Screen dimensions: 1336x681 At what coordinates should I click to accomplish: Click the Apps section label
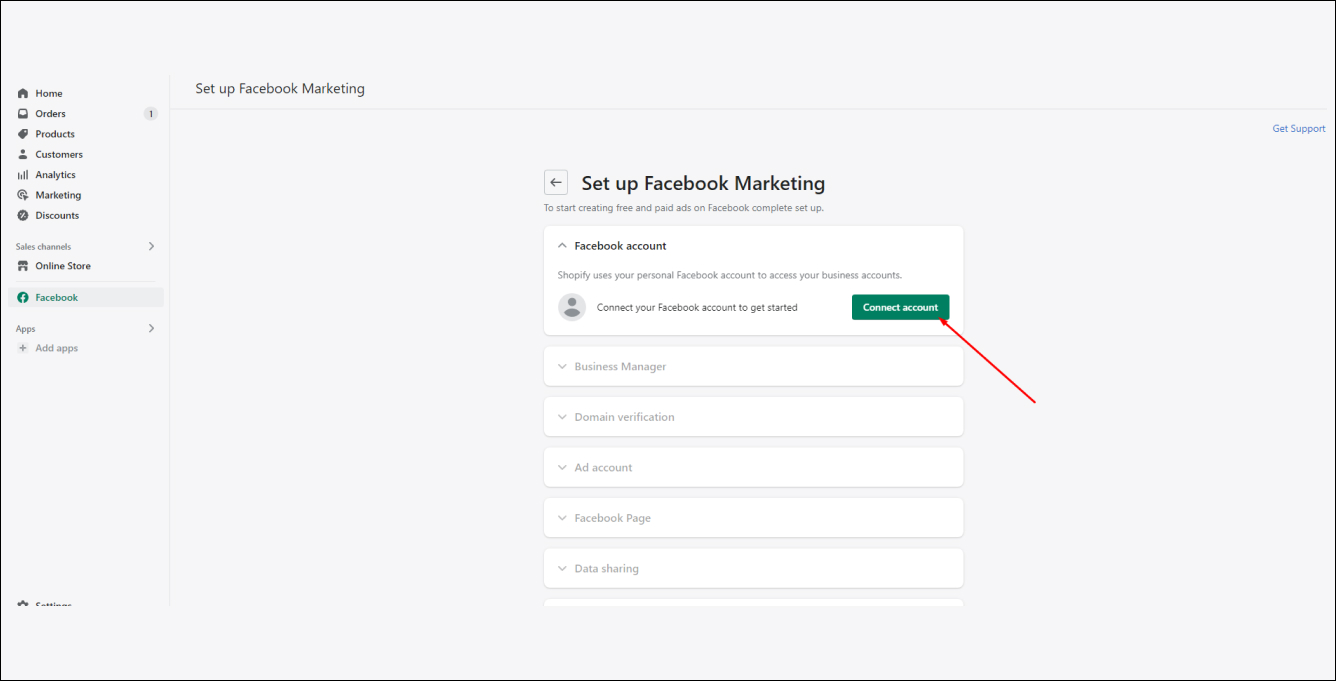[25, 328]
